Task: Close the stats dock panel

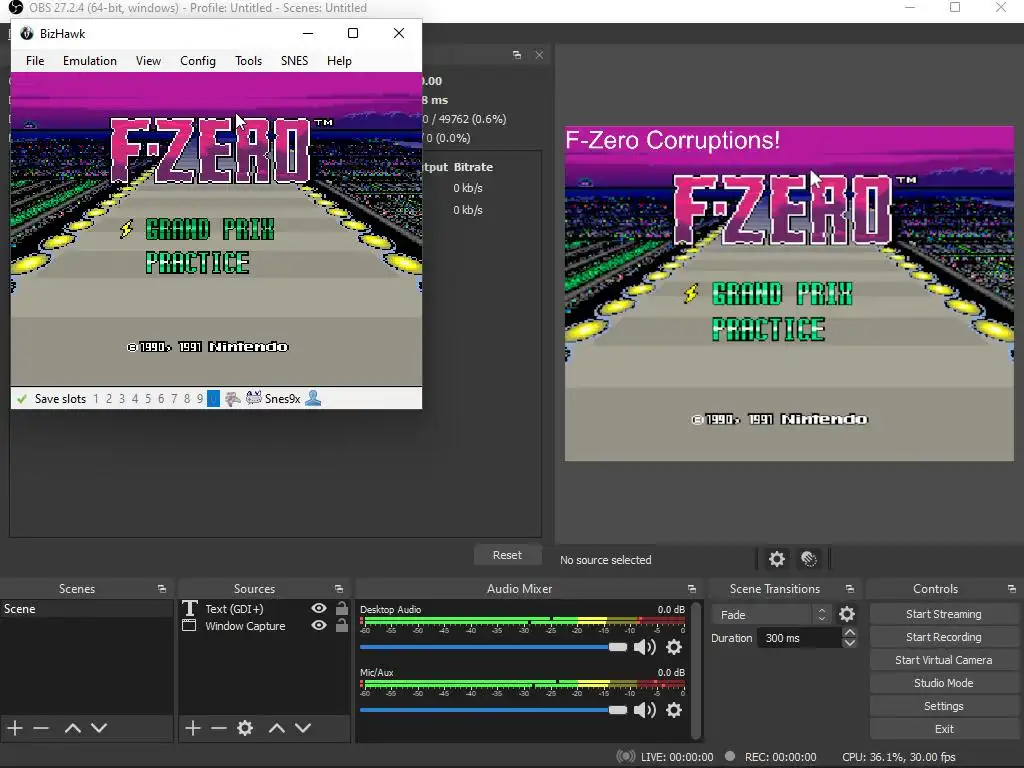Action: [x=539, y=55]
